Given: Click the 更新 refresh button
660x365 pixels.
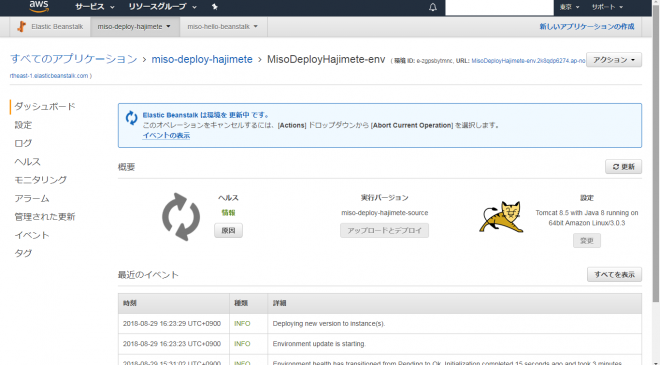Looking at the screenshot, I should (x=623, y=167).
